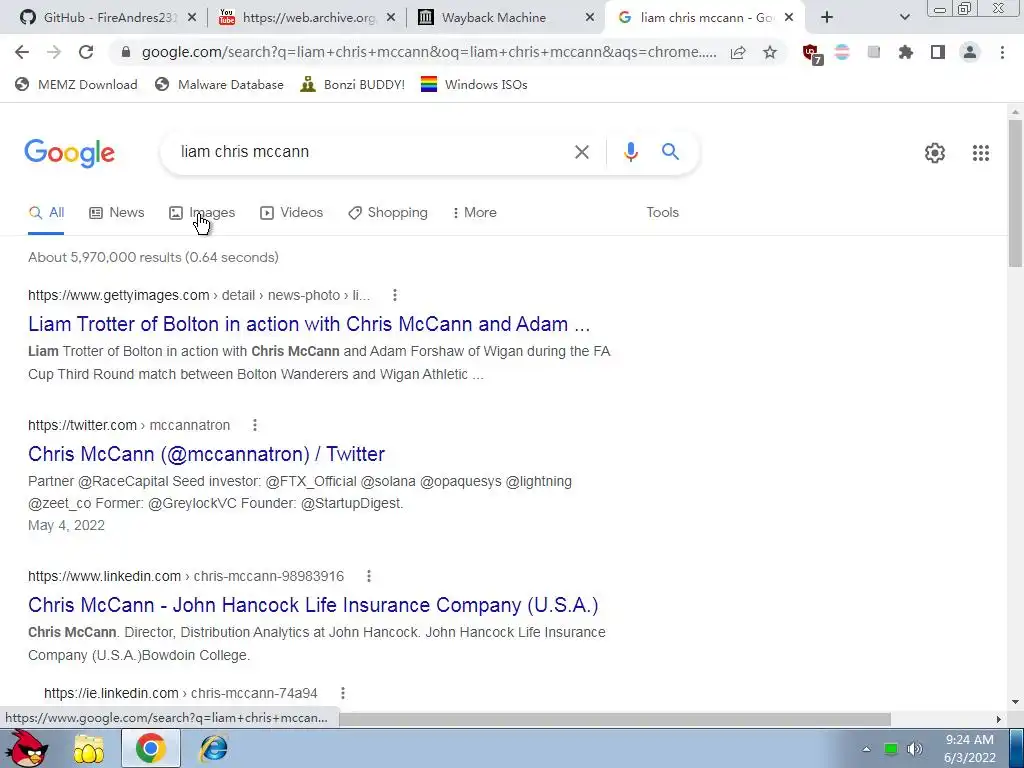Viewport: 1024px width, 768px height.
Task: Open the John Hancock Life Insurance result
Action: click(313, 605)
